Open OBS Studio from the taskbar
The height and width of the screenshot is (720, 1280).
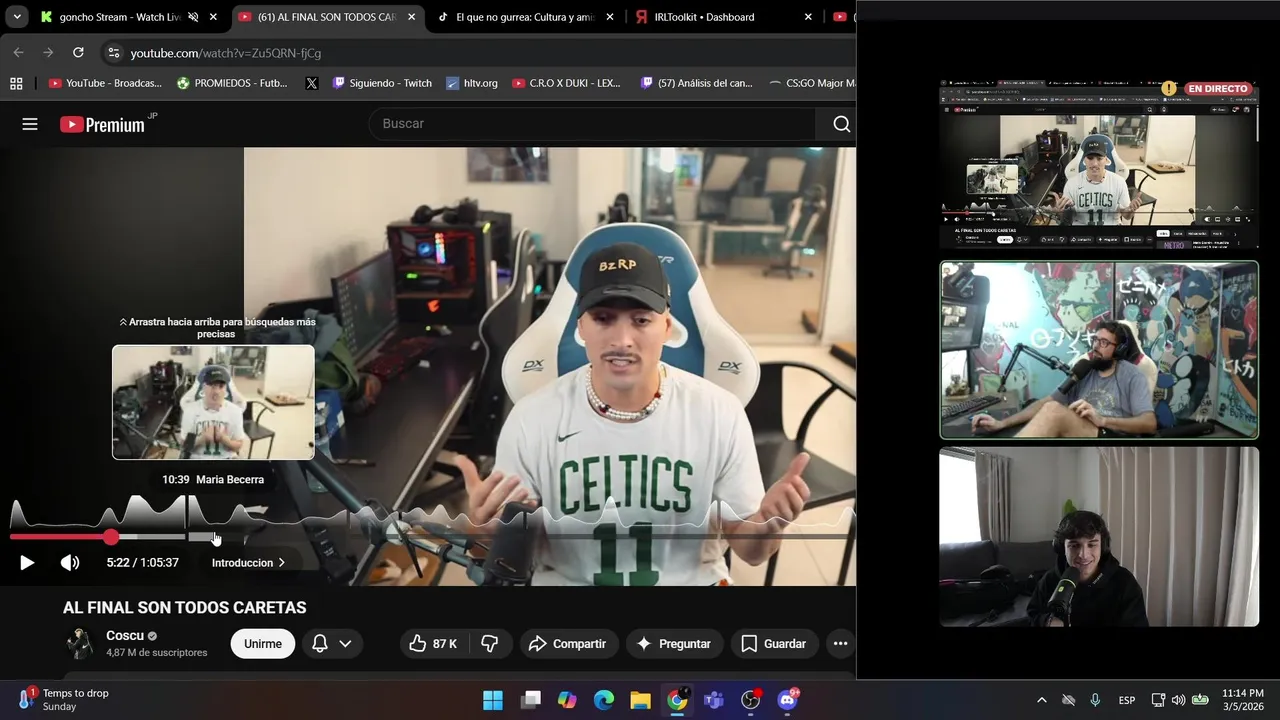pyautogui.click(x=751, y=700)
